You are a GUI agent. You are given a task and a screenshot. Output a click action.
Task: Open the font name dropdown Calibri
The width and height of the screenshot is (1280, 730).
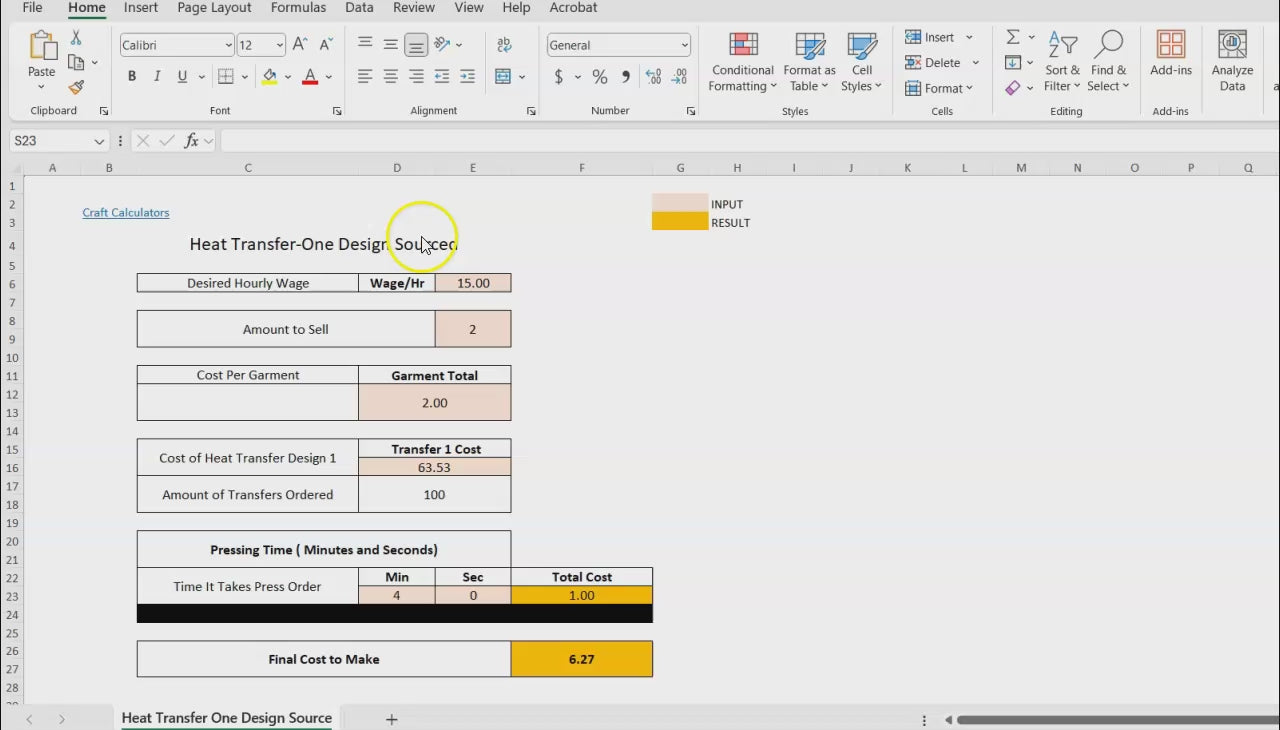point(228,45)
